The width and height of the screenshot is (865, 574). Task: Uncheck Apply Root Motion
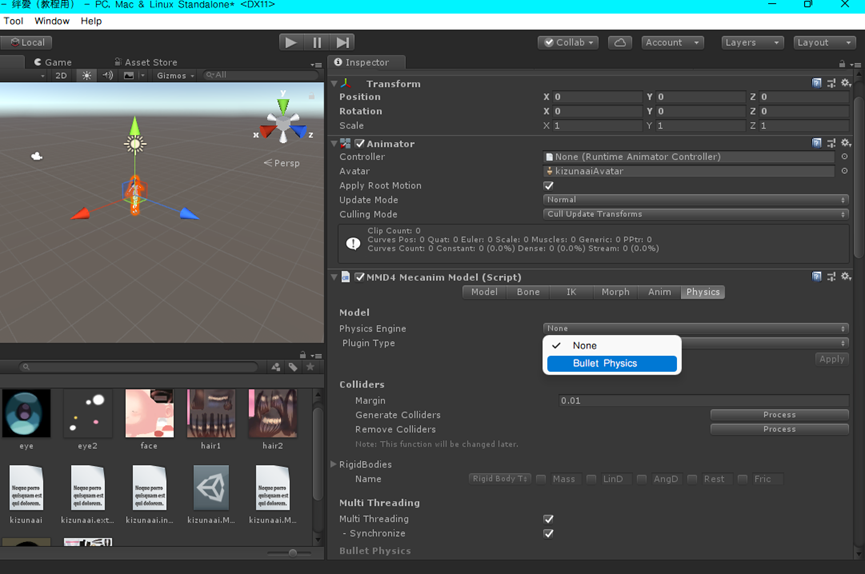pyautogui.click(x=548, y=186)
